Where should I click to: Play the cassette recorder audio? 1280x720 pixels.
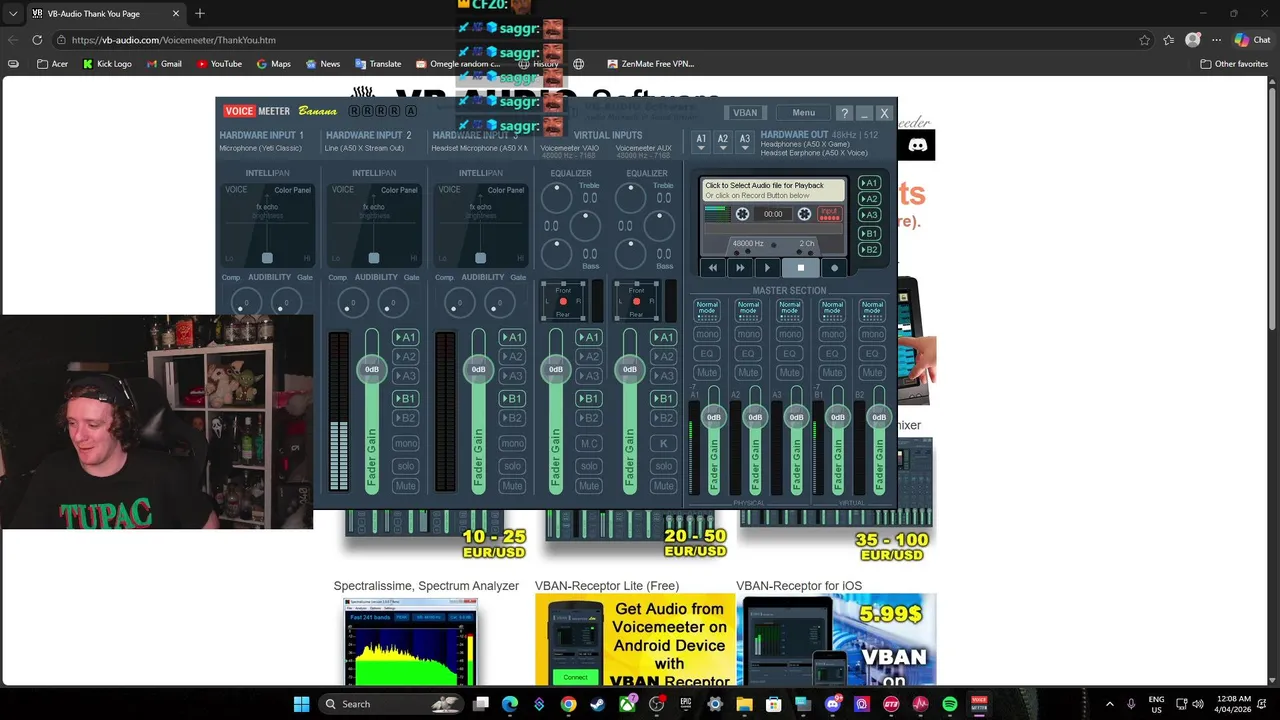(x=767, y=267)
